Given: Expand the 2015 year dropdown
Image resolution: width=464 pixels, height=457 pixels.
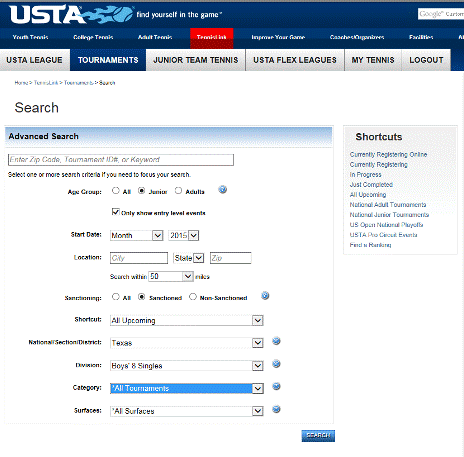Looking at the screenshot, I should [x=184, y=235].
